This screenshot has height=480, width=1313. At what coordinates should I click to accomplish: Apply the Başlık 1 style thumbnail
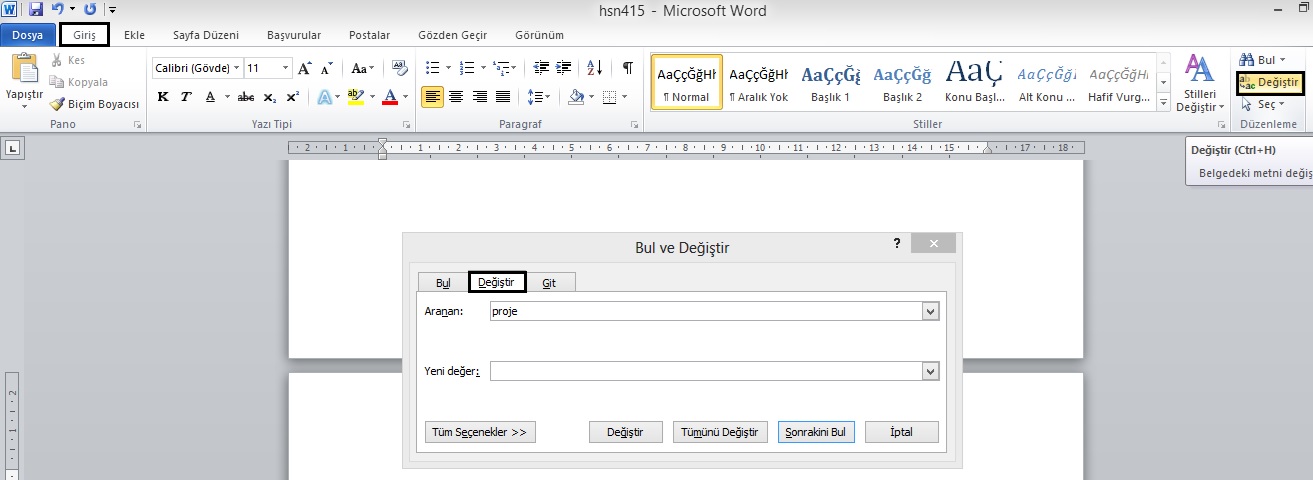point(830,82)
